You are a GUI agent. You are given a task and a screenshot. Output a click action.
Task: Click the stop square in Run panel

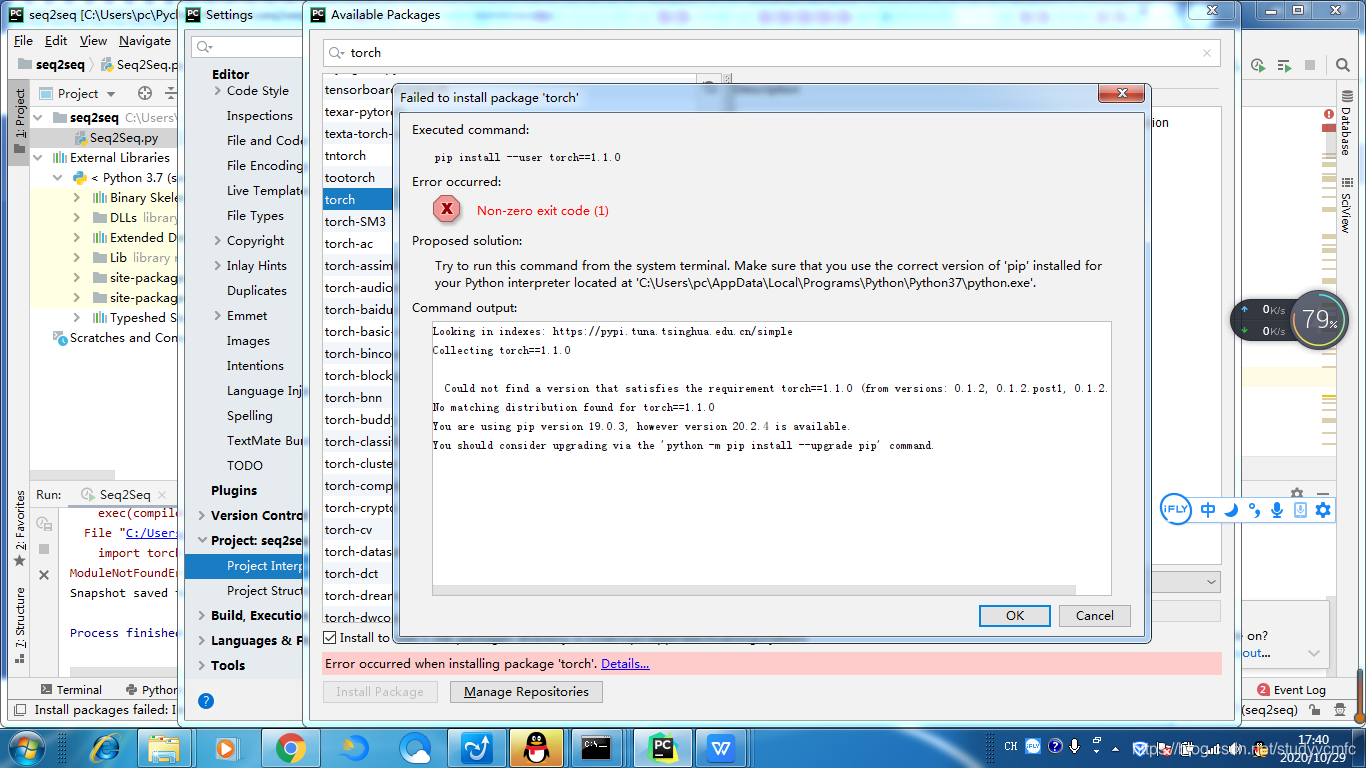44,549
